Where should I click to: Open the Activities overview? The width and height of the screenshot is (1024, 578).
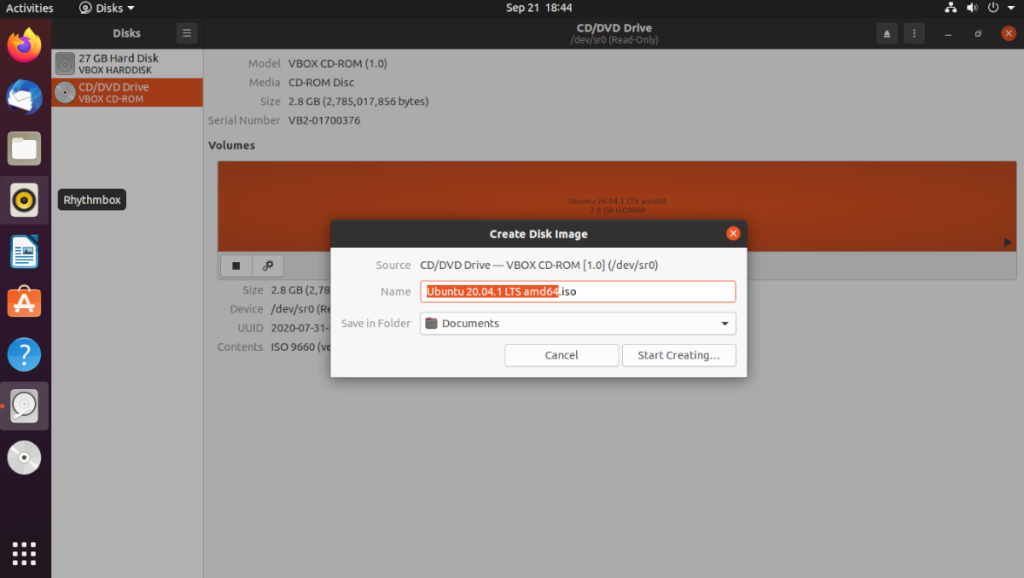tap(25, 8)
